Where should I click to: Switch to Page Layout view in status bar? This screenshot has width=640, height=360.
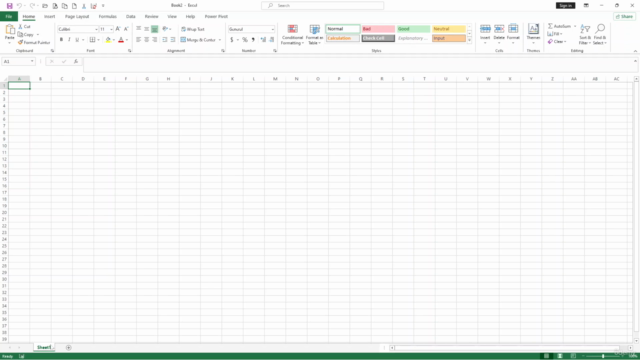point(560,356)
